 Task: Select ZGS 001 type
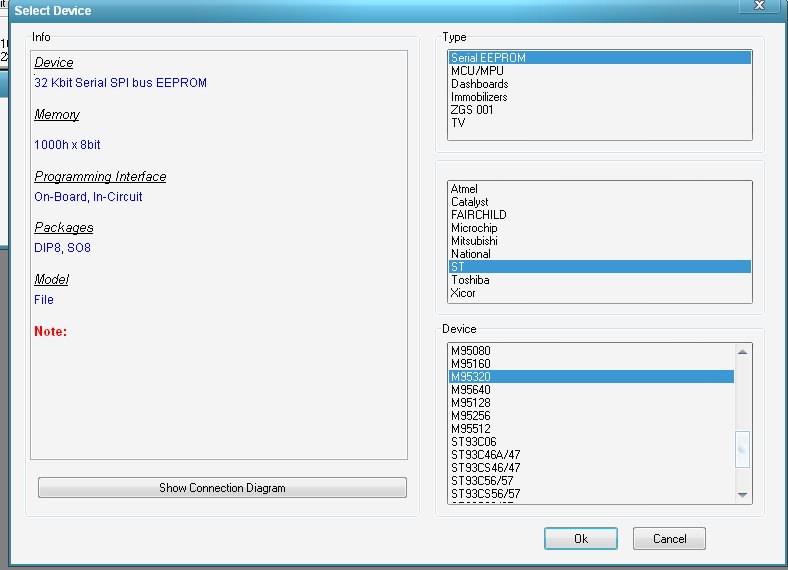click(x=600, y=110)
